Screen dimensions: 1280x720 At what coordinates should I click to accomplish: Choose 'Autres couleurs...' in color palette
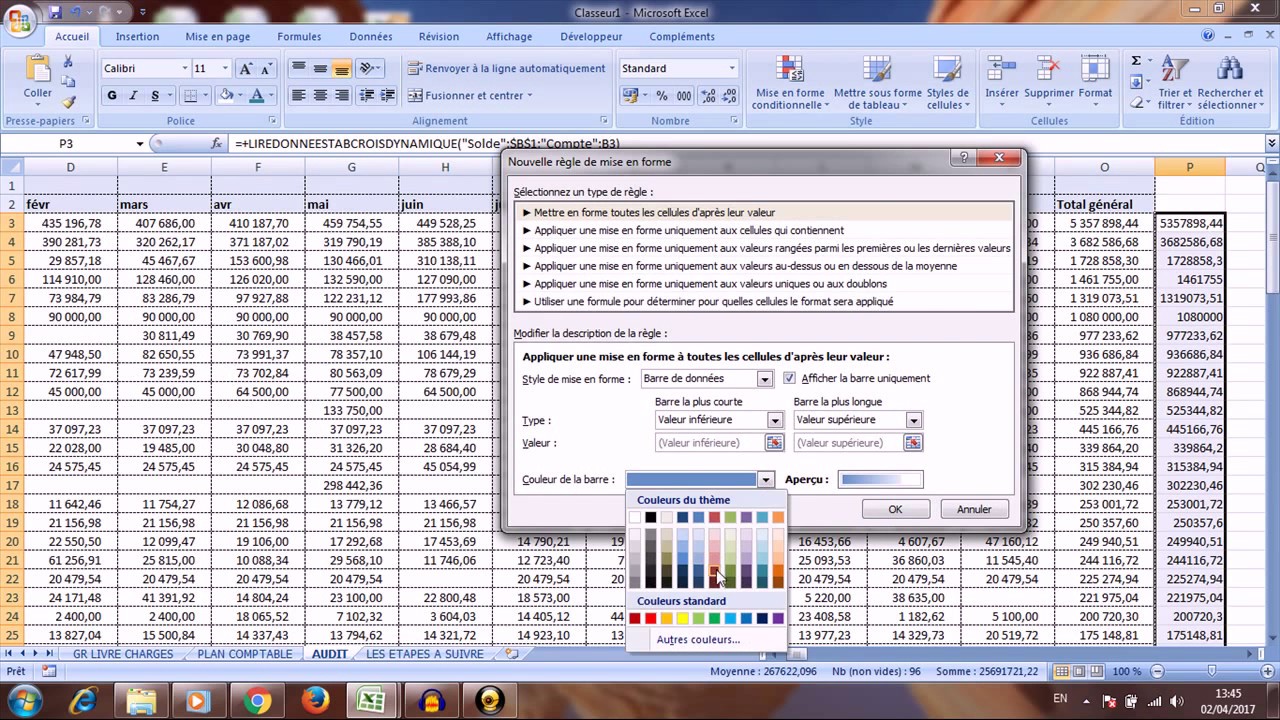click(699, 640)
